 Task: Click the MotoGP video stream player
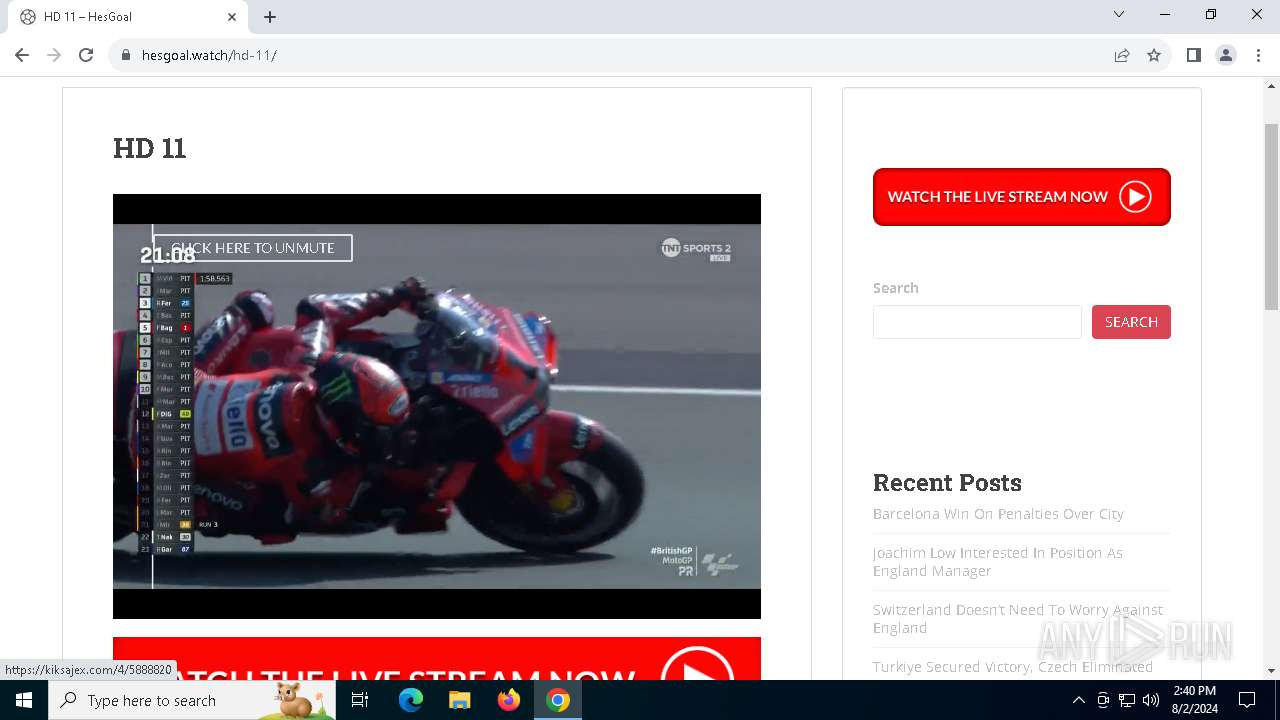tap(437, 406)
